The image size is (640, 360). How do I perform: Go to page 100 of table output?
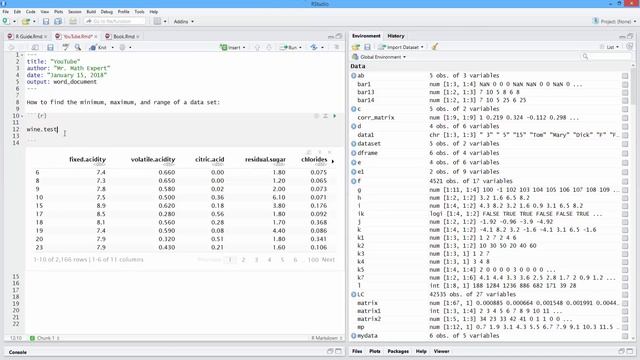coord(313,260)
